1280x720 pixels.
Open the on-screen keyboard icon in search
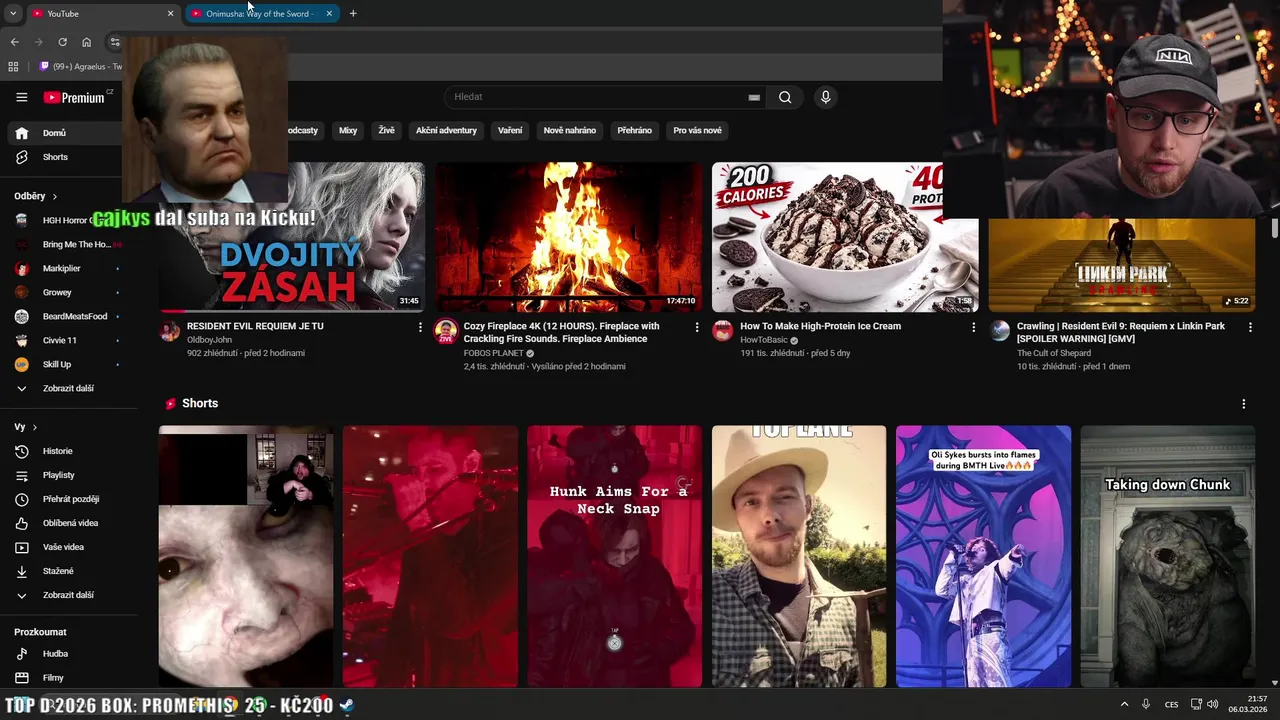(754, 97)
